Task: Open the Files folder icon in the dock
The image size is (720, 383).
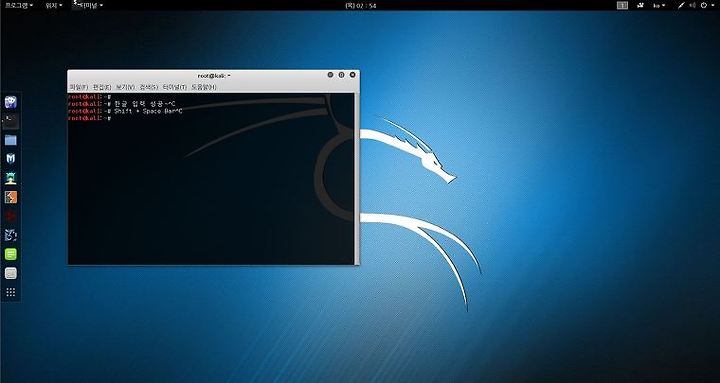Action: pyautogui.click(x=11, y=140)
